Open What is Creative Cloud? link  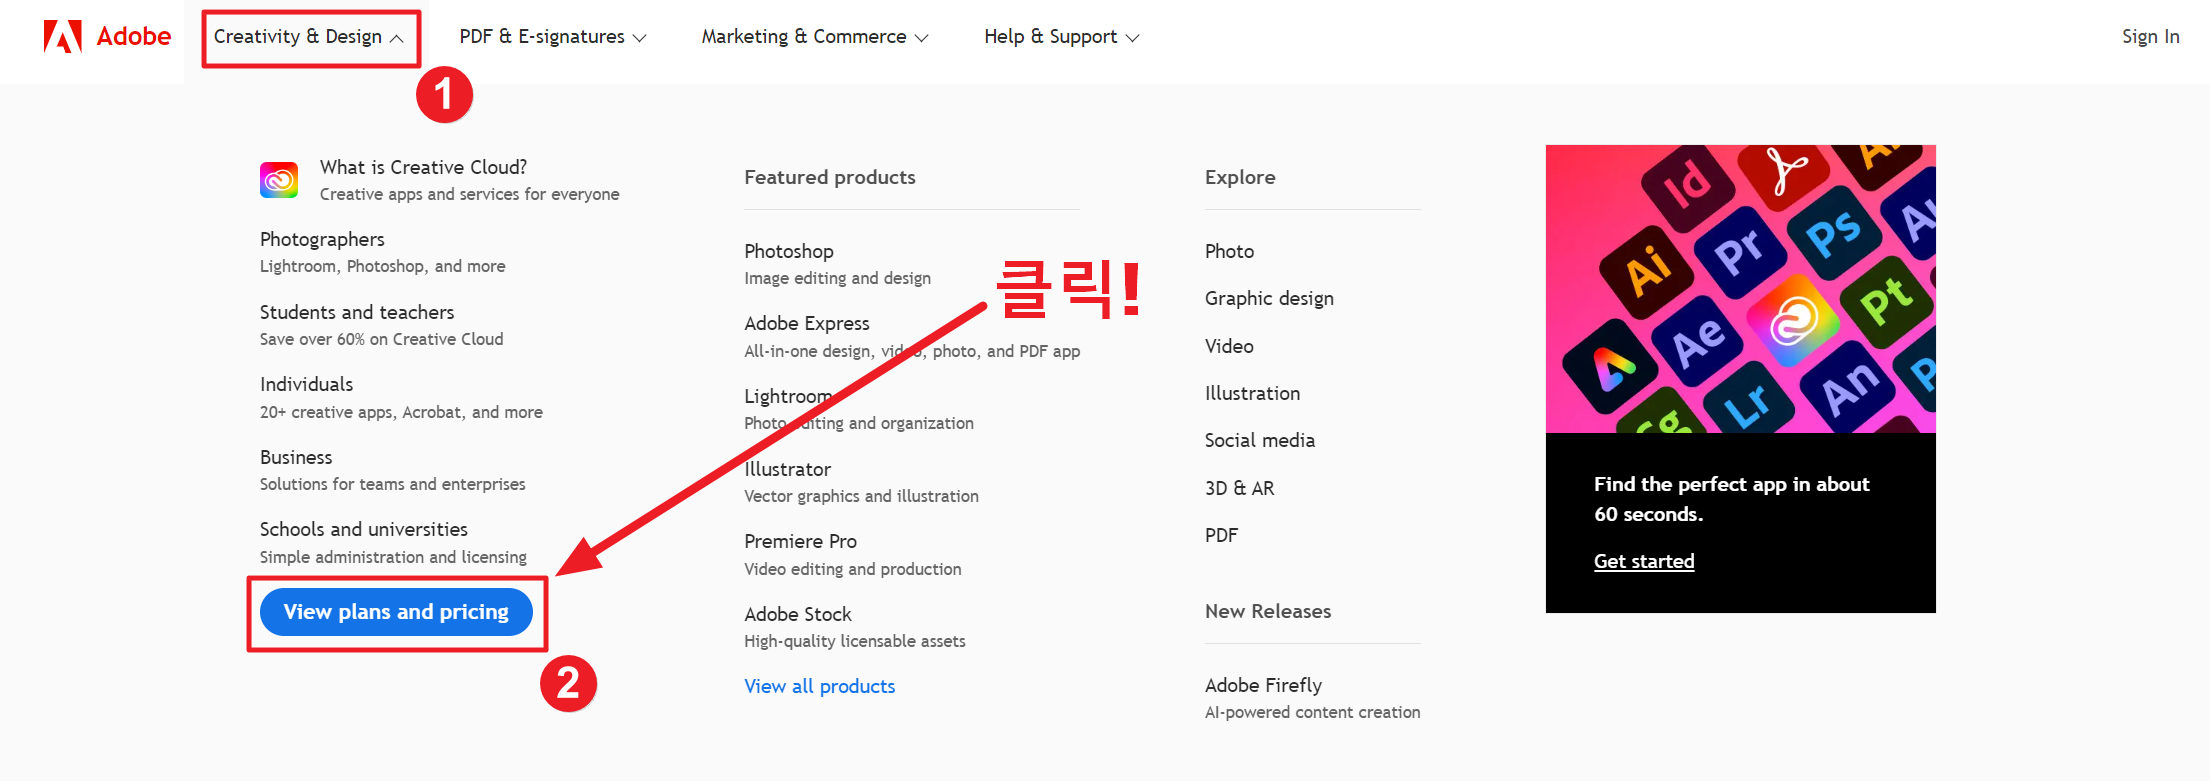tap(469, 180)
